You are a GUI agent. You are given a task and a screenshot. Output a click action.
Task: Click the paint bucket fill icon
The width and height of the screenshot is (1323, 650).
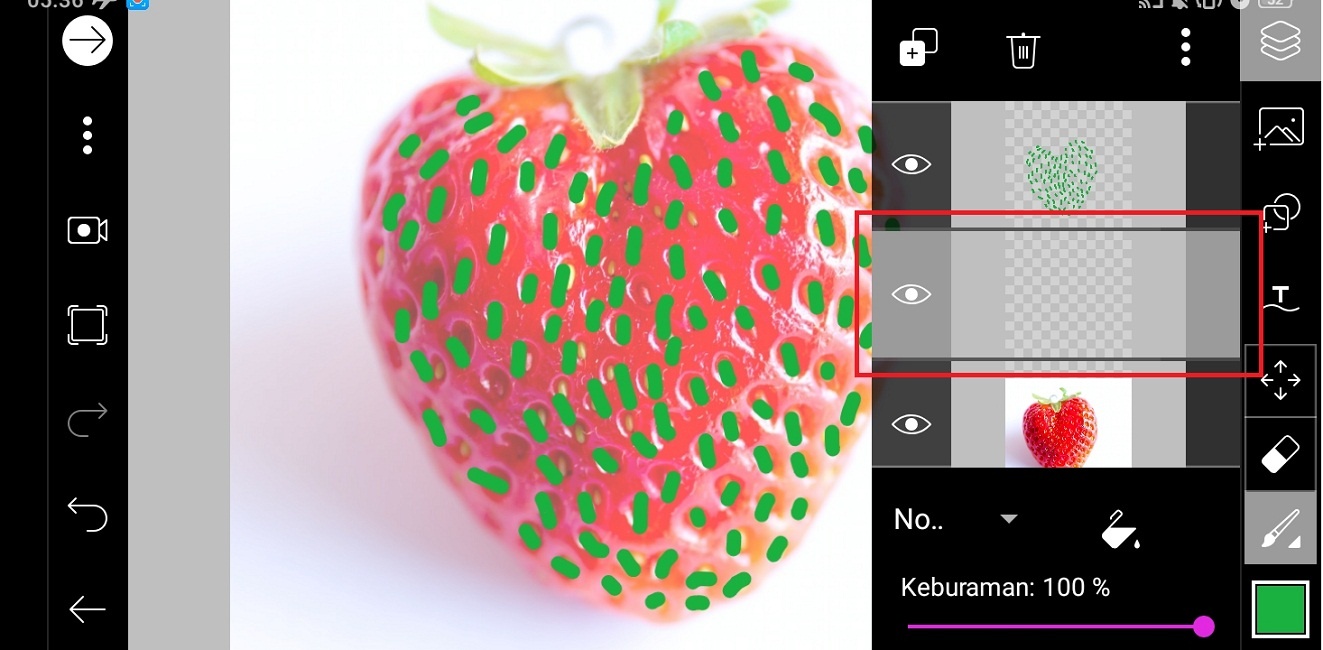(1121, 529)
